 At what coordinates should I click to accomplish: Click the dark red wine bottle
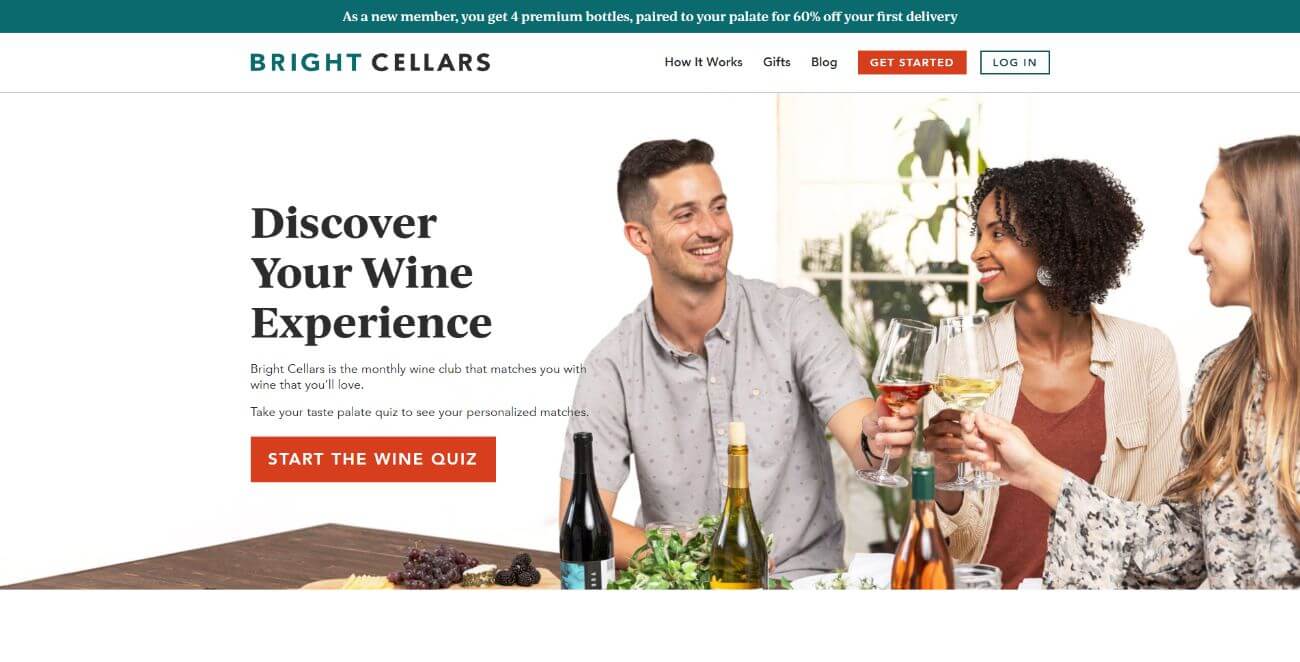pyautogui.click(x=586, y=512)
